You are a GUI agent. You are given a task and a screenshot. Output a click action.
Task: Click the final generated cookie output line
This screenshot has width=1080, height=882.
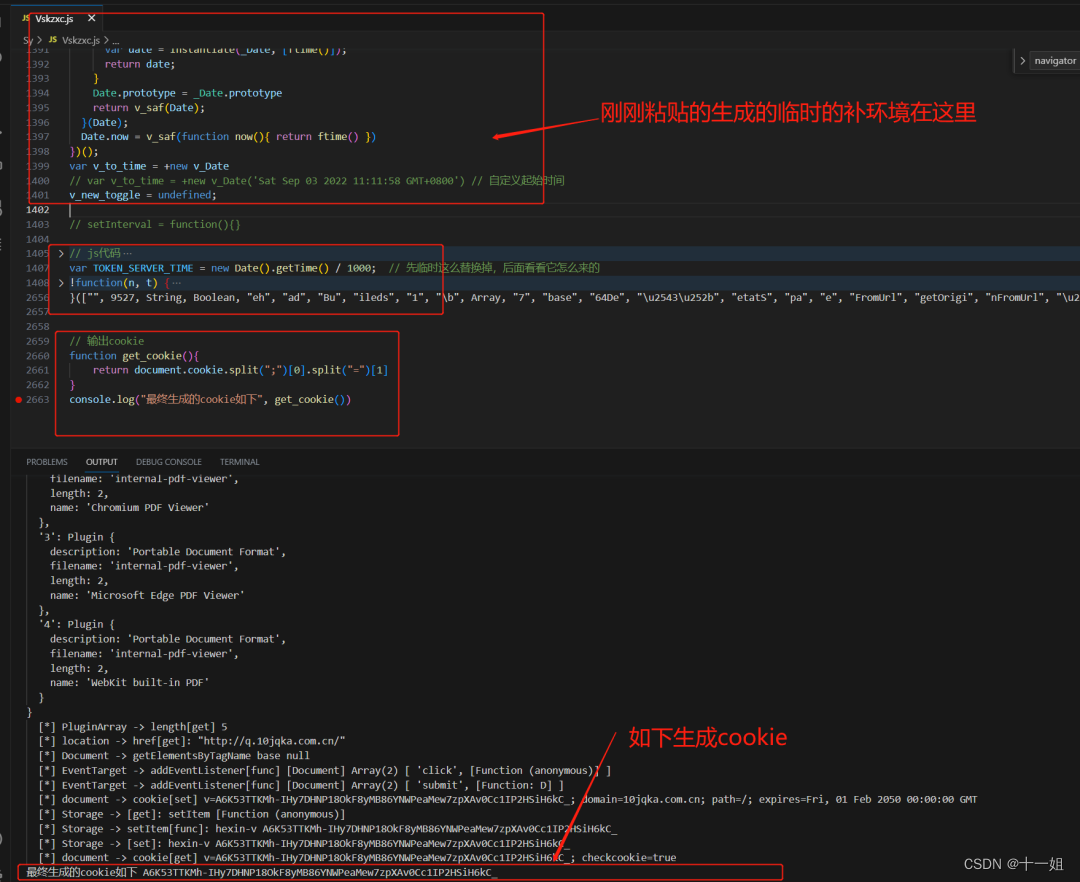coord(262,872)
